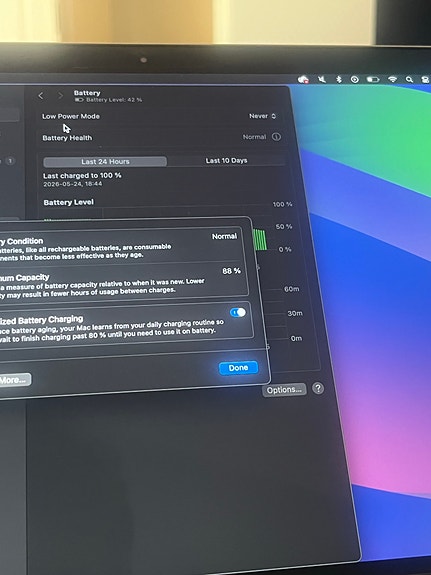Open the Bluetooth menu bar icon

(x=339, y=79)
